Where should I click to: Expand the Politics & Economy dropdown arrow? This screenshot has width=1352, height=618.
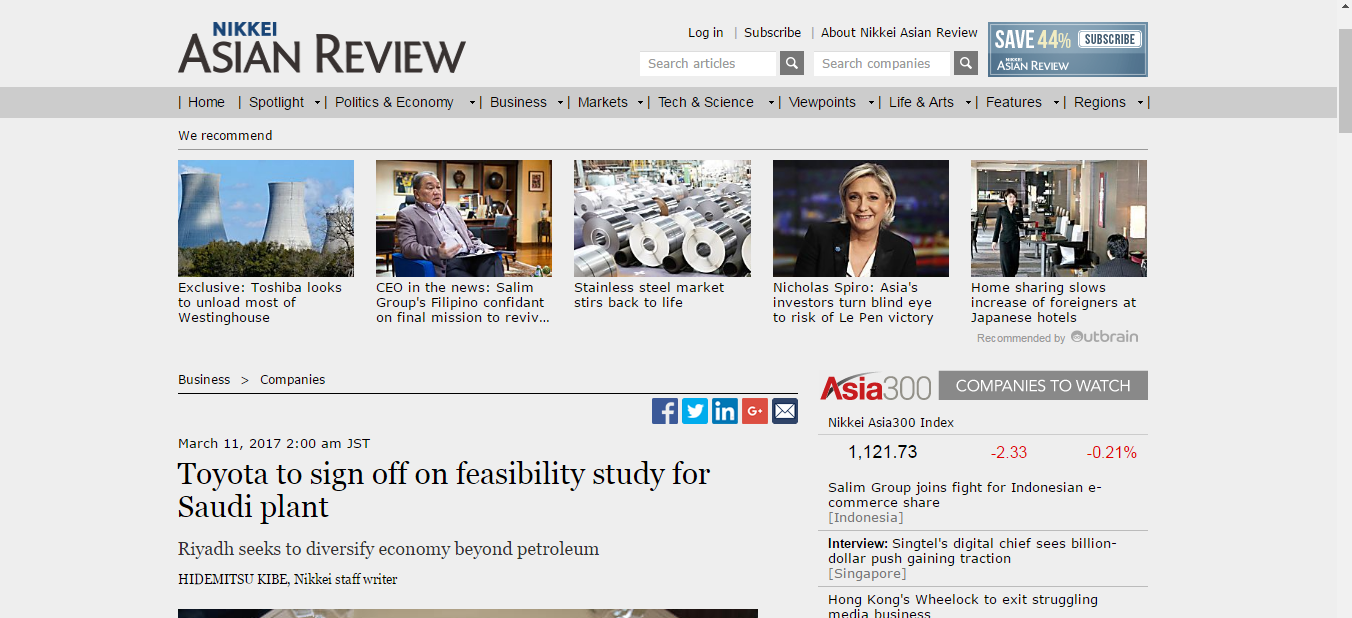tap(472, 103)
